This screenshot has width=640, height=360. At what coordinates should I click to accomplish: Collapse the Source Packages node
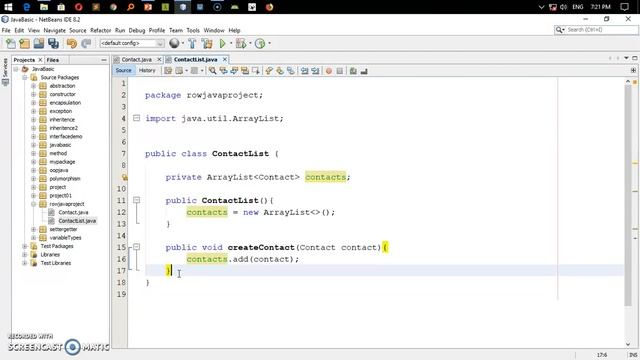coord(24,77)
